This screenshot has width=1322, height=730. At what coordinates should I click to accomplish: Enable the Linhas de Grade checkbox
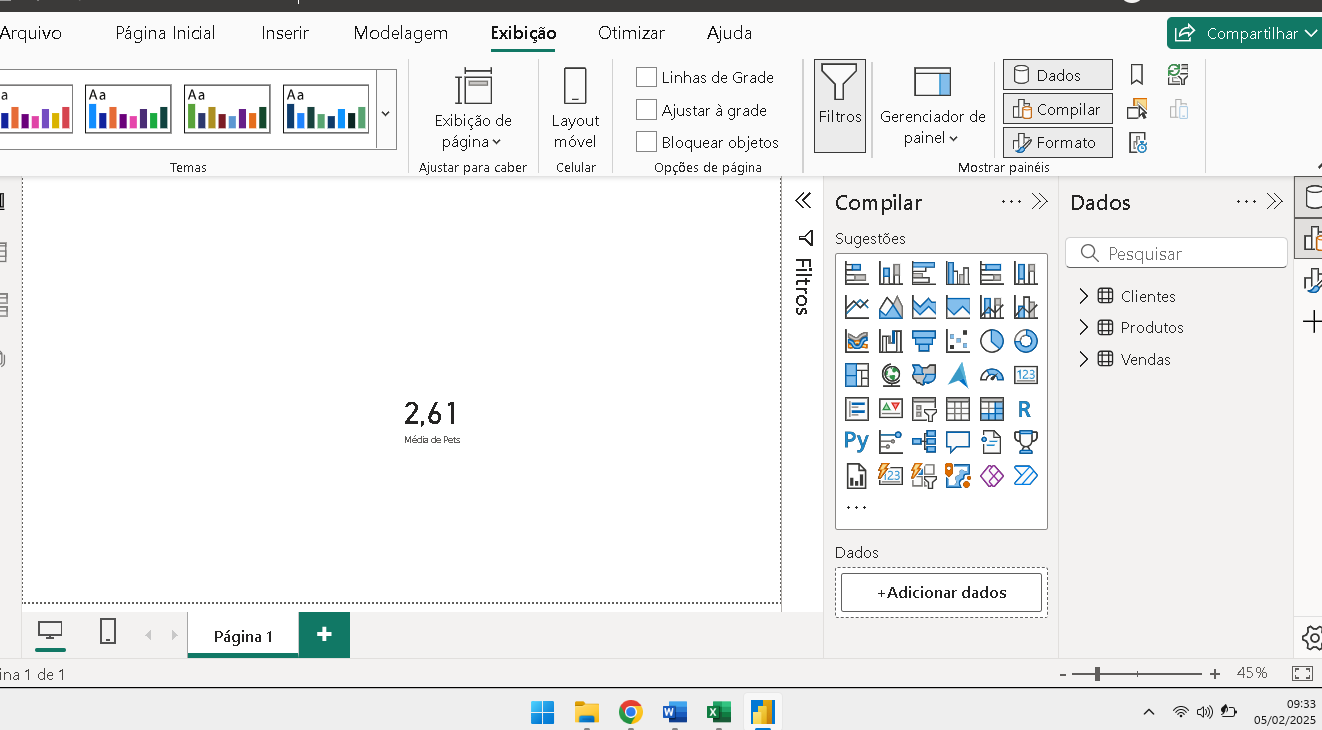[646, 77]
